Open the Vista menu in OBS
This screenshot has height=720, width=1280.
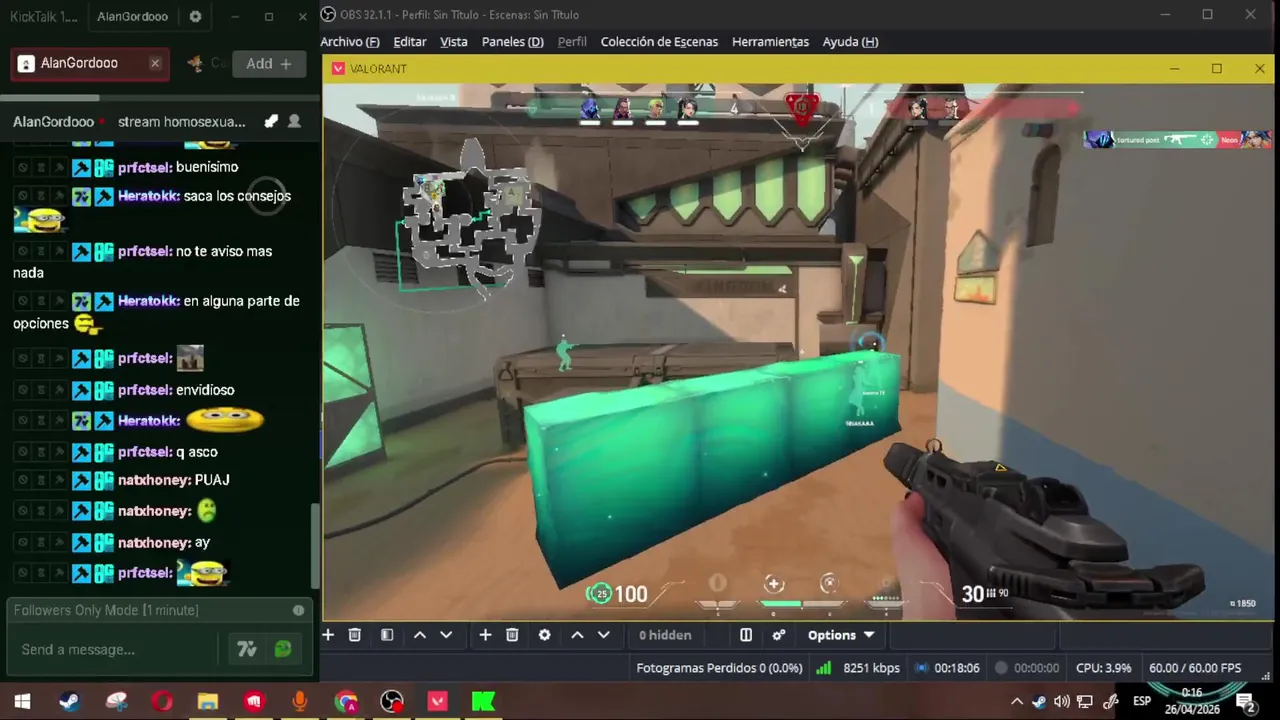[454, 42]
